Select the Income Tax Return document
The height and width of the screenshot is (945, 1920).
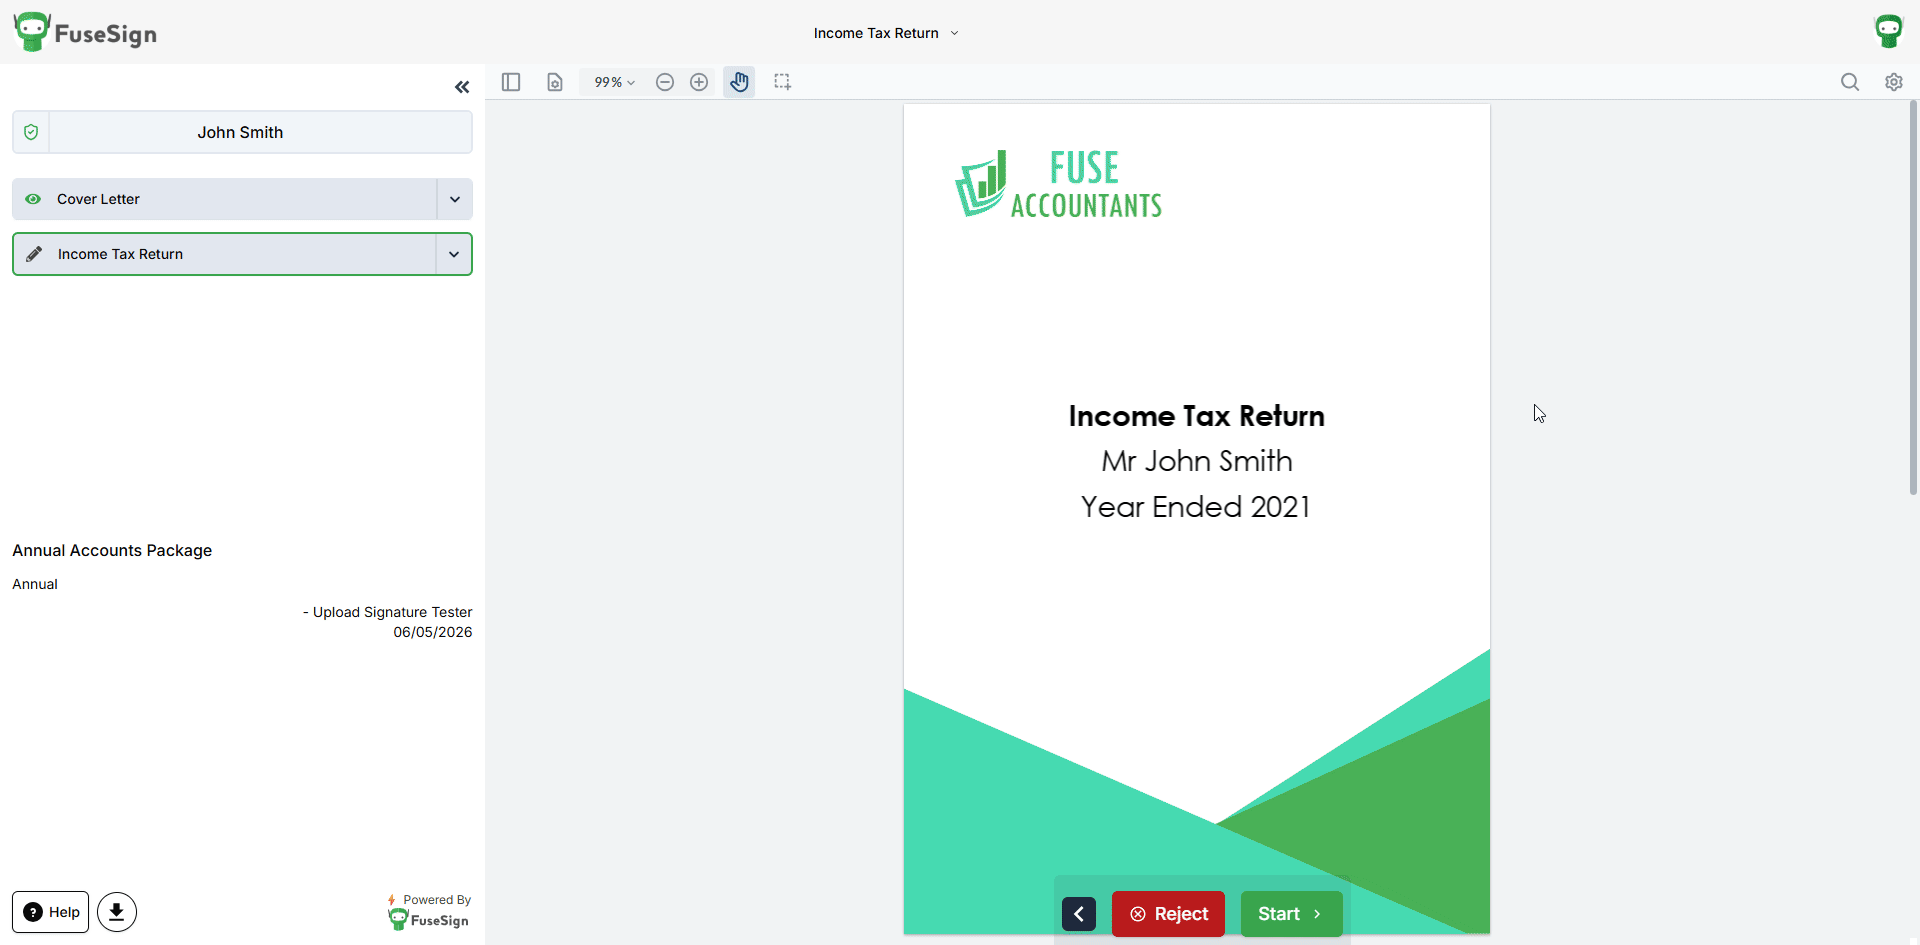coord(225,254)
